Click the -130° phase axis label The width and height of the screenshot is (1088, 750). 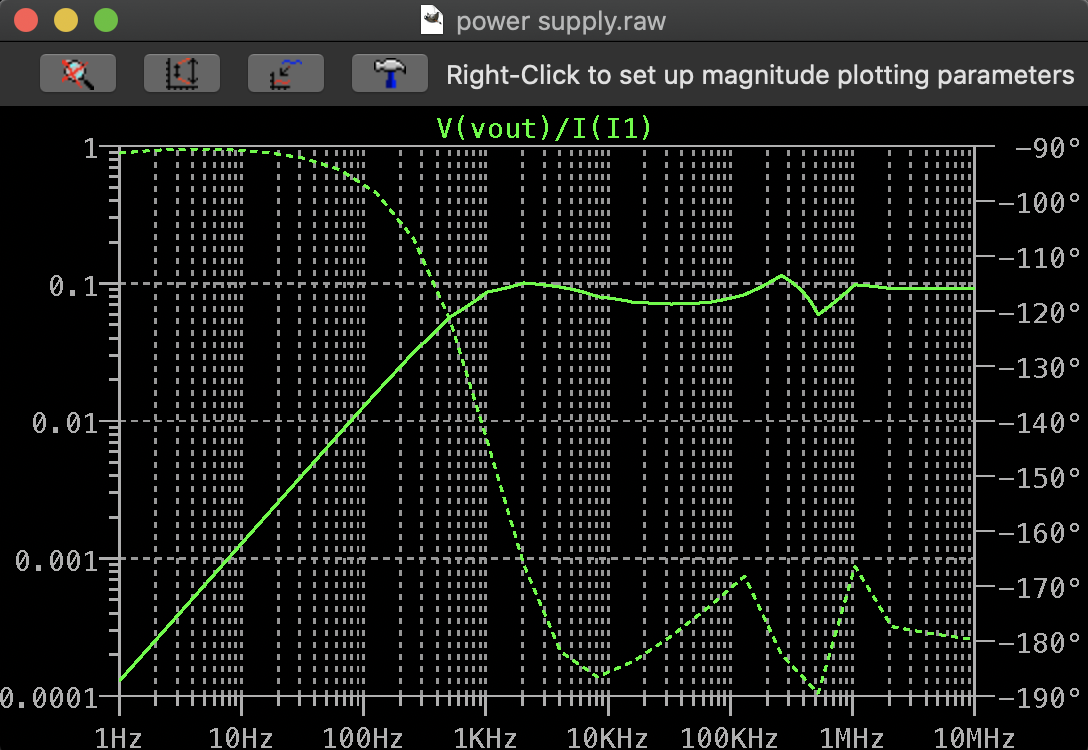click(x=1039, y=368)
